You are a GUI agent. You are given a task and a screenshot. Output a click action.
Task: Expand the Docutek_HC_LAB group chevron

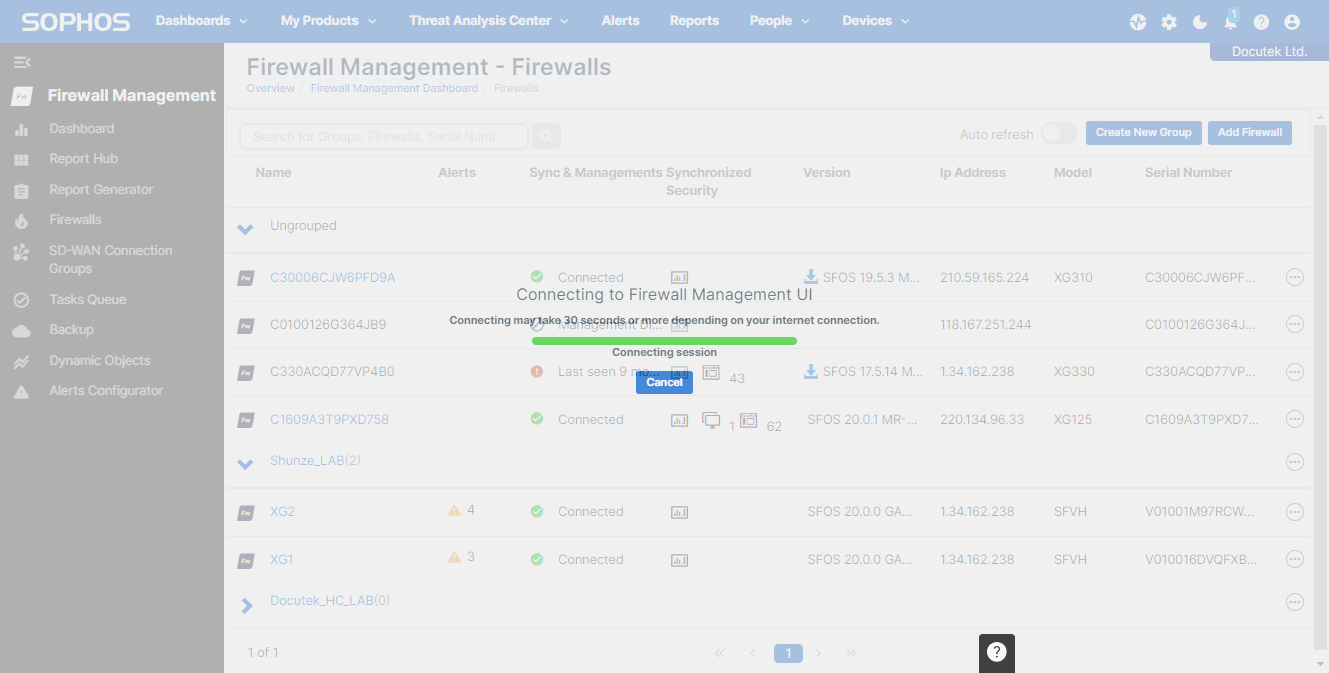246,605
